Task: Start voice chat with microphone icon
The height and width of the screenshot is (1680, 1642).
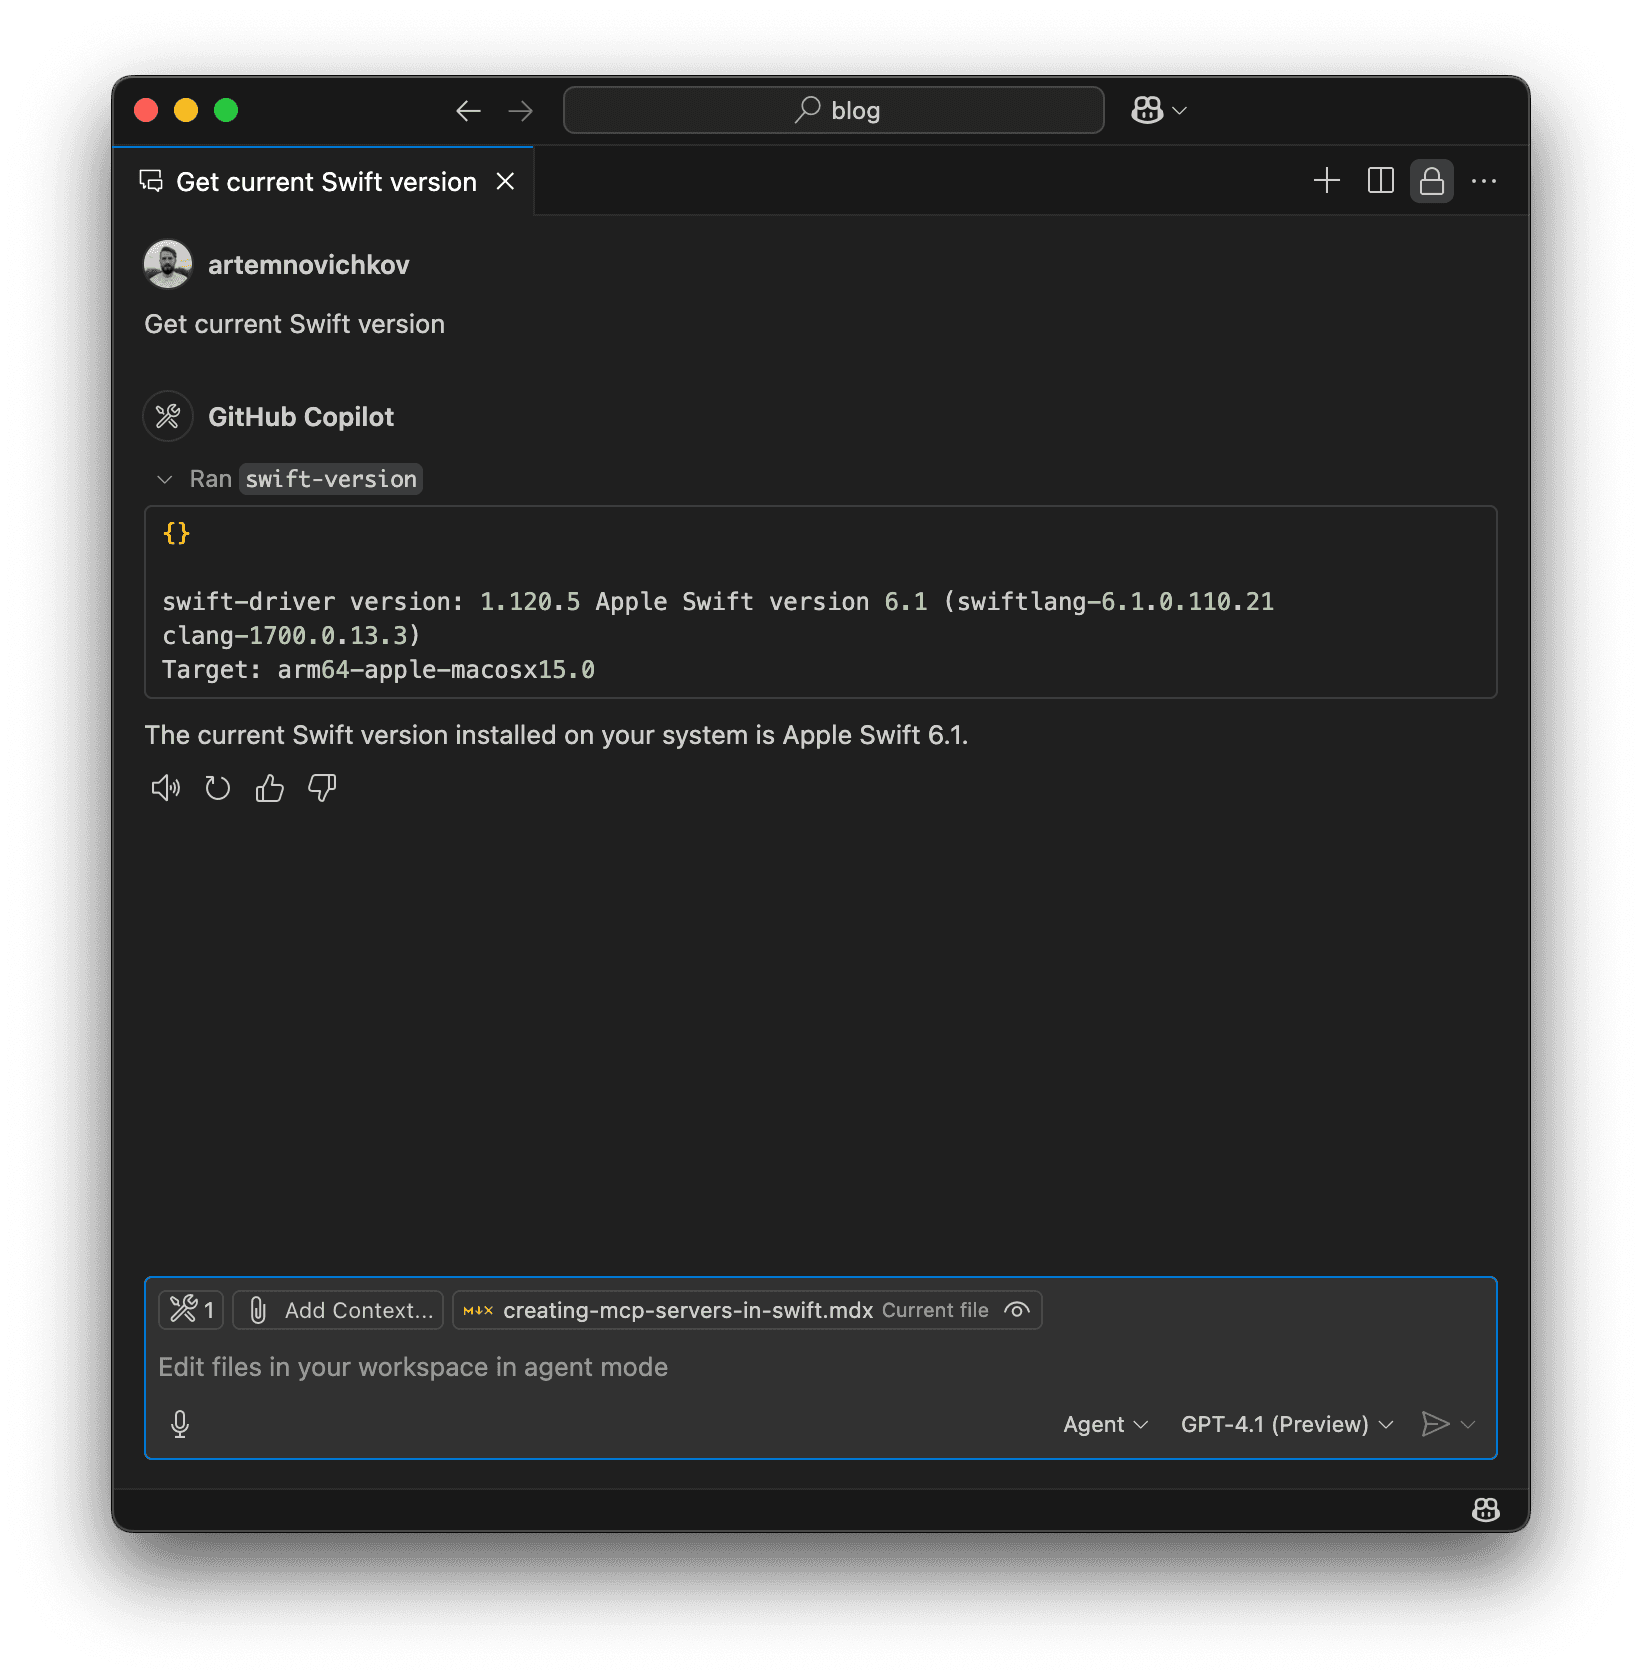Action: pos(180,1424)
